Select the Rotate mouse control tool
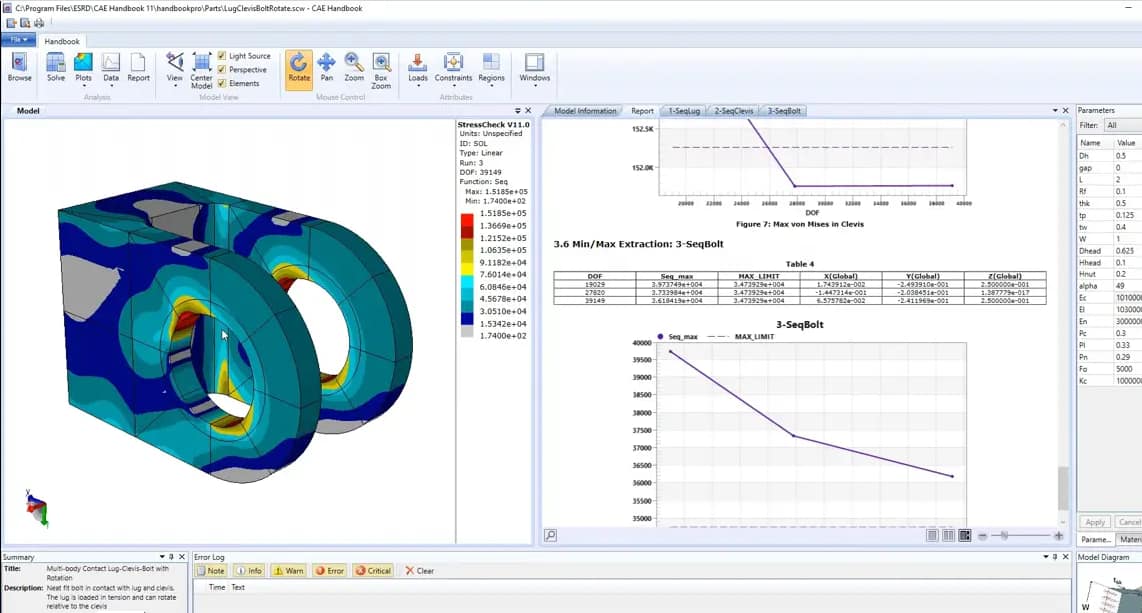Viewport: 1142px width, 613px height. point(299,66)
